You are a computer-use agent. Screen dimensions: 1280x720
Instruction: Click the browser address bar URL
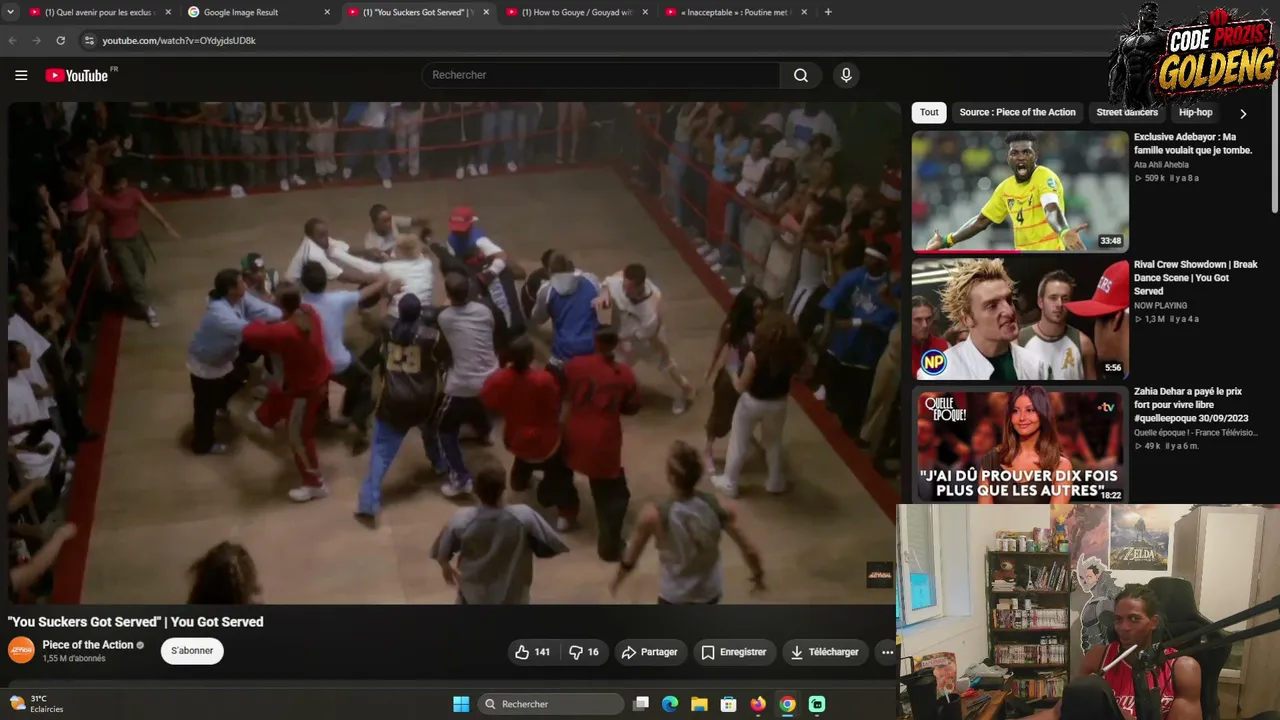click(179, 40)
